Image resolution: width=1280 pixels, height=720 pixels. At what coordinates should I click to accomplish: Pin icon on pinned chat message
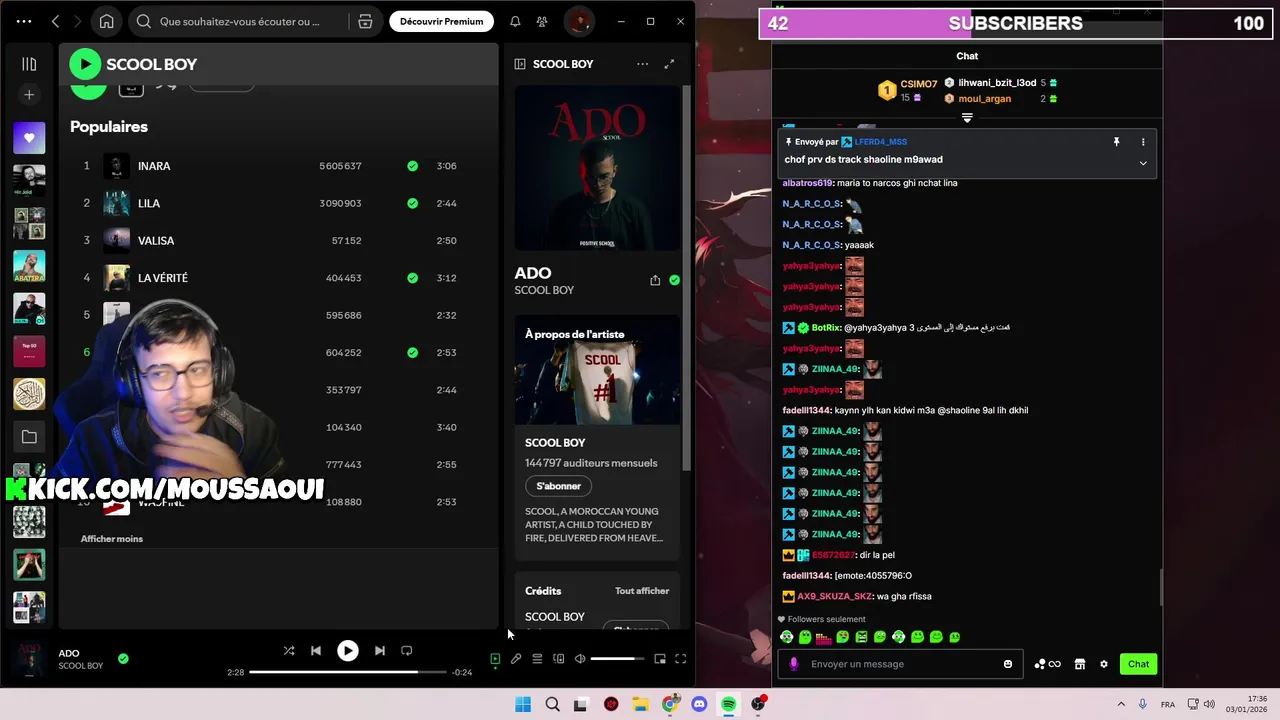[x=1116, y=142]
